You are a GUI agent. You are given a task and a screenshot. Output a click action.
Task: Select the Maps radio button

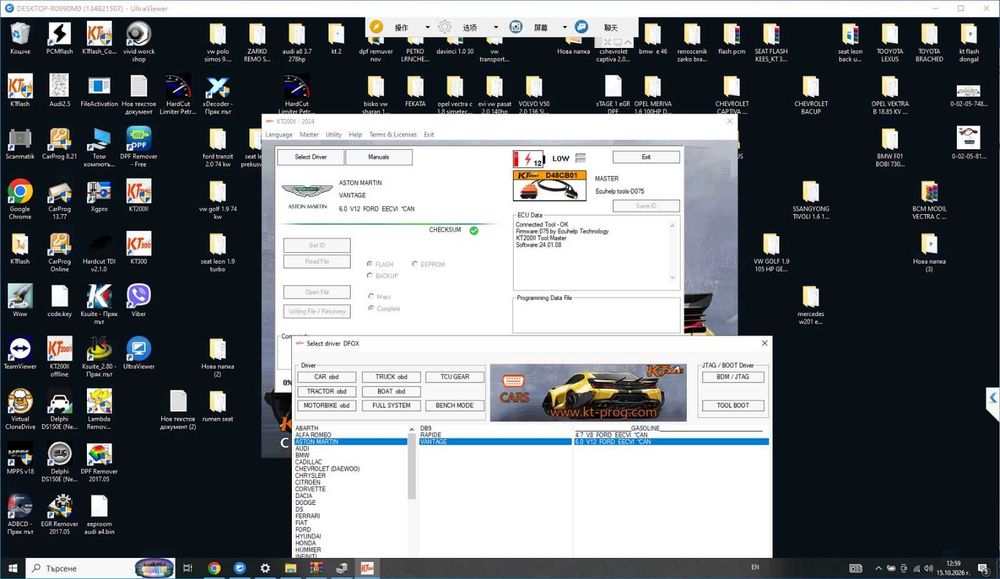point(371,297)
